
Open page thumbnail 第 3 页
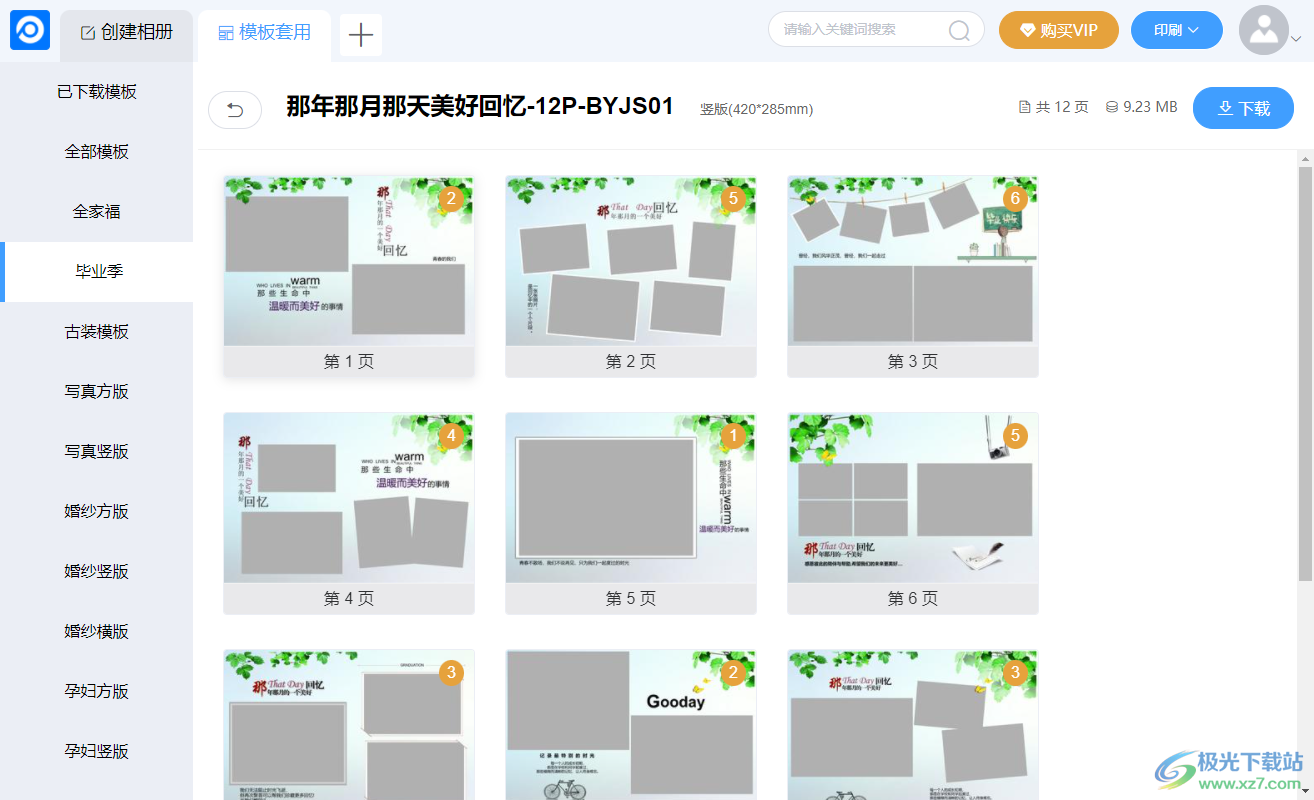[x=913, y=277]
